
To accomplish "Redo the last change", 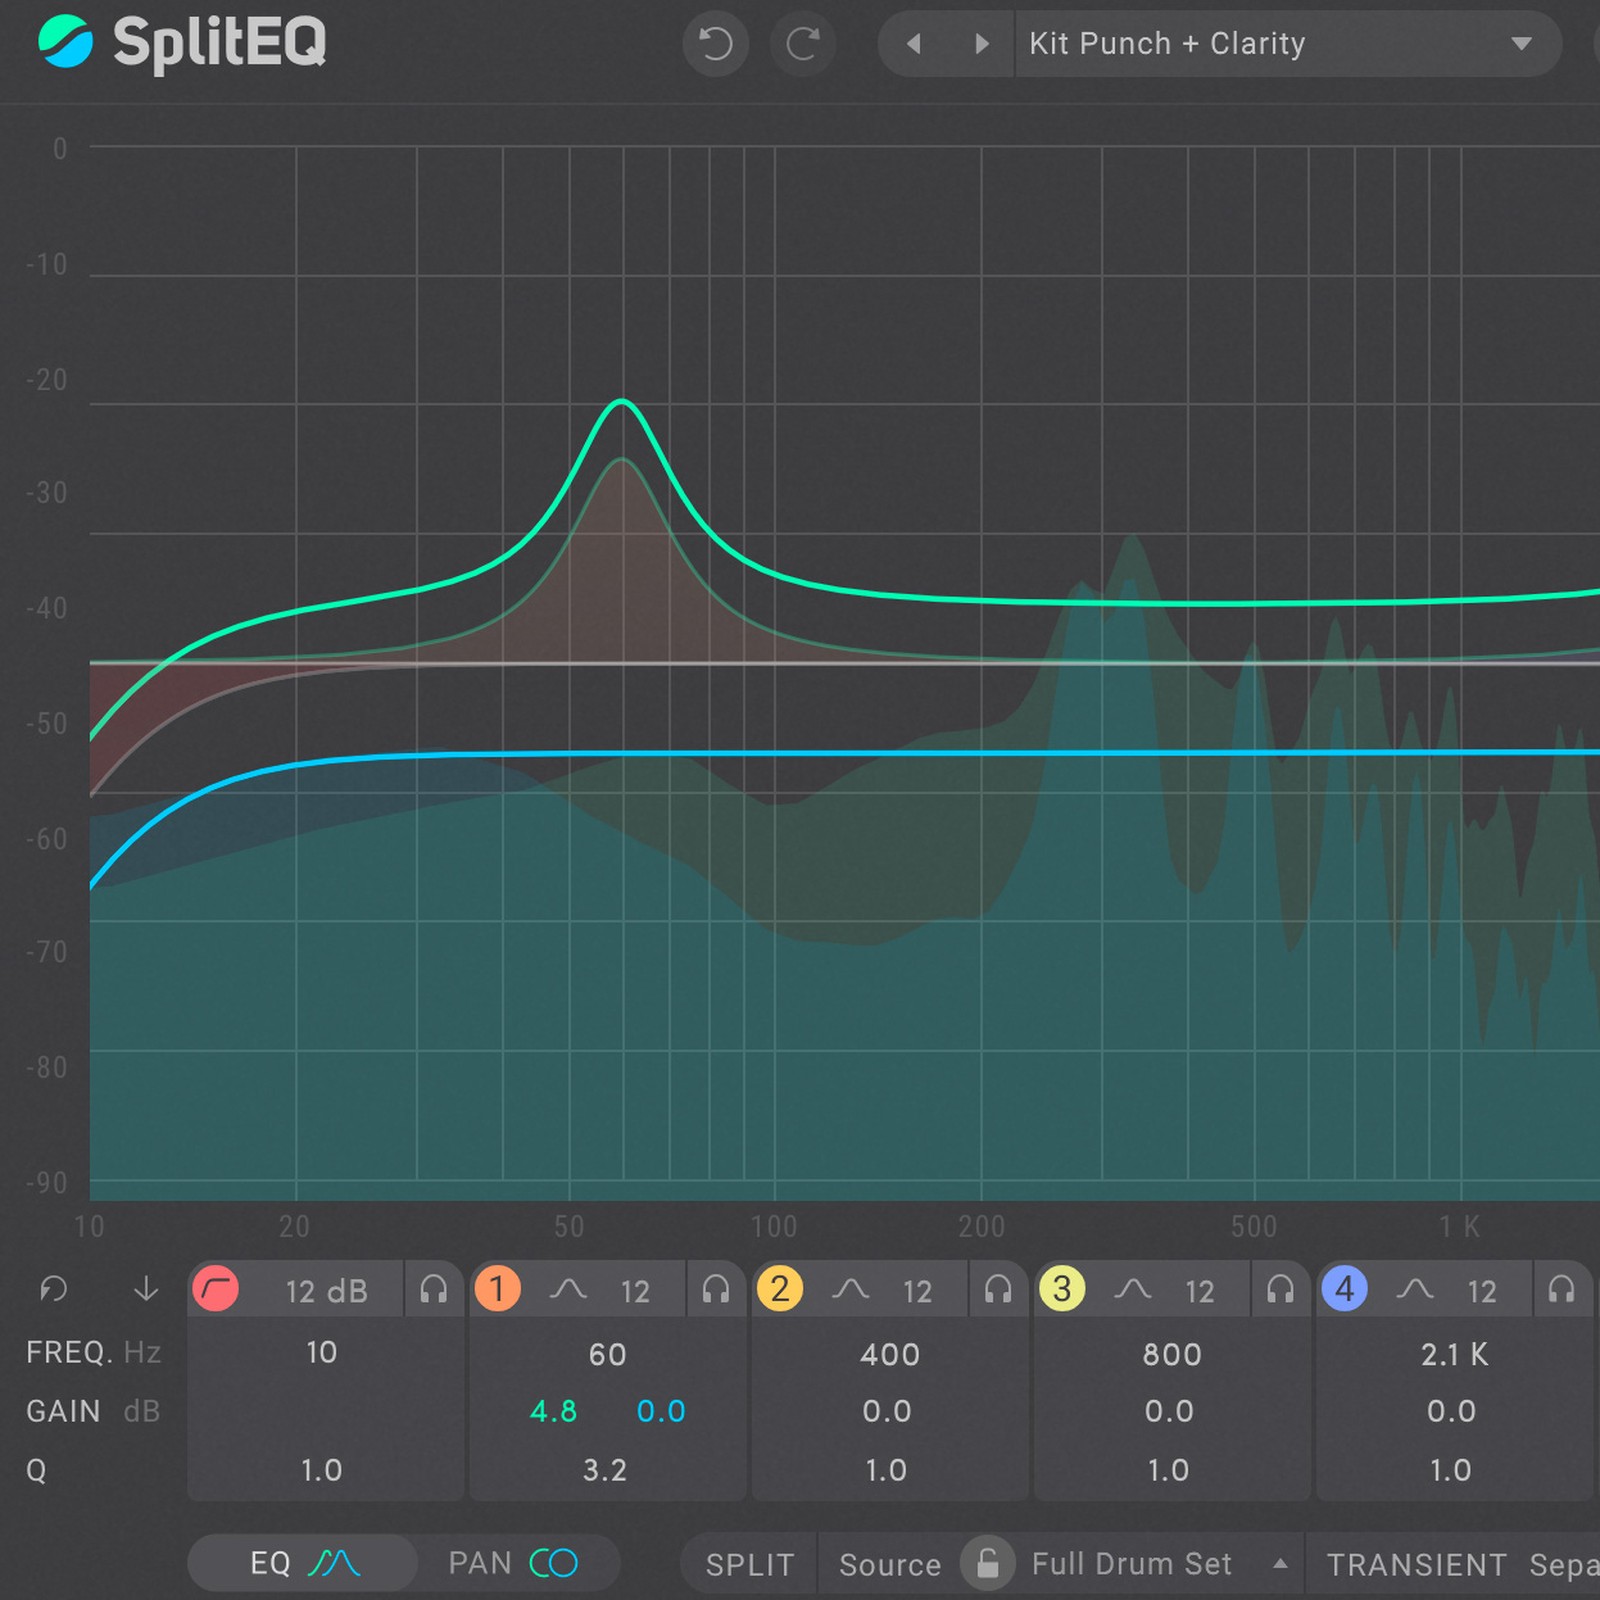I will click(803, 44).
